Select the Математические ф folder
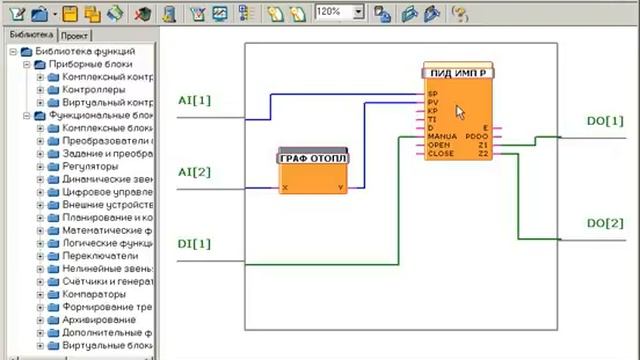 pos(107,230)
